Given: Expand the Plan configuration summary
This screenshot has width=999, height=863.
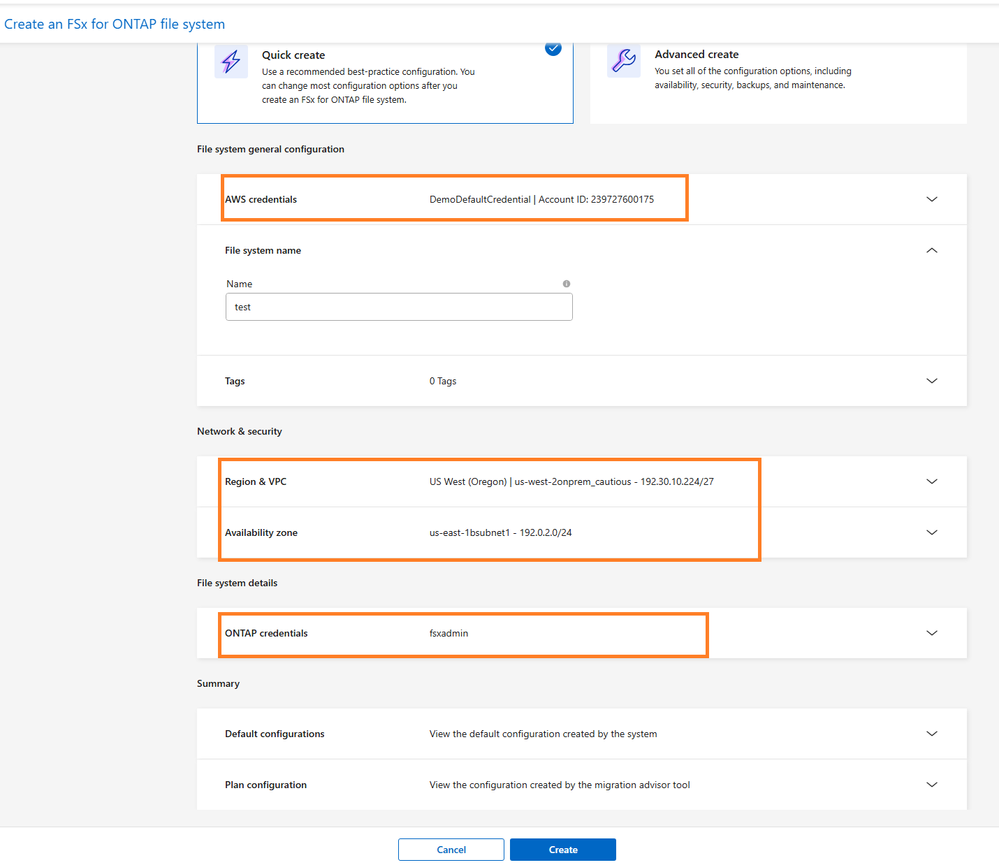Looking at the screenshot, I should [932, 785].
